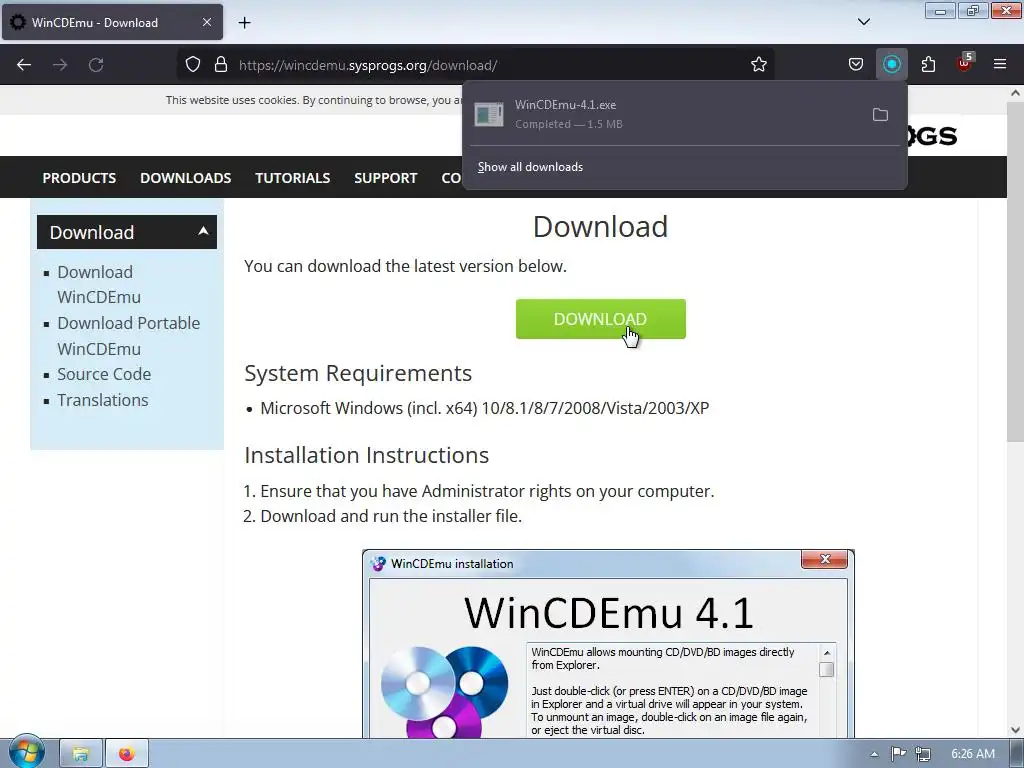Image resolution: width=1024 pixels, height=768 pixels.
Task: Open the Extensions puzzle icon
Action: pos(928,65)
